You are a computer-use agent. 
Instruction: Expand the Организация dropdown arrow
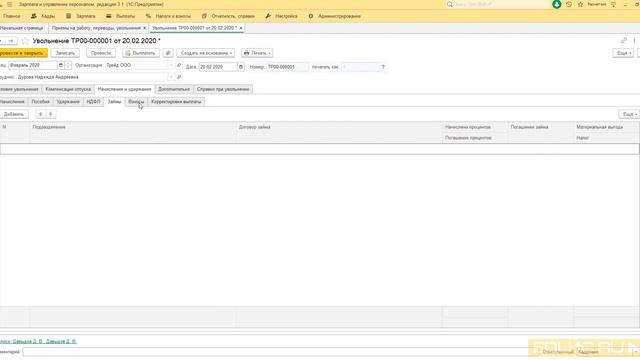click(x=171, y=65)
